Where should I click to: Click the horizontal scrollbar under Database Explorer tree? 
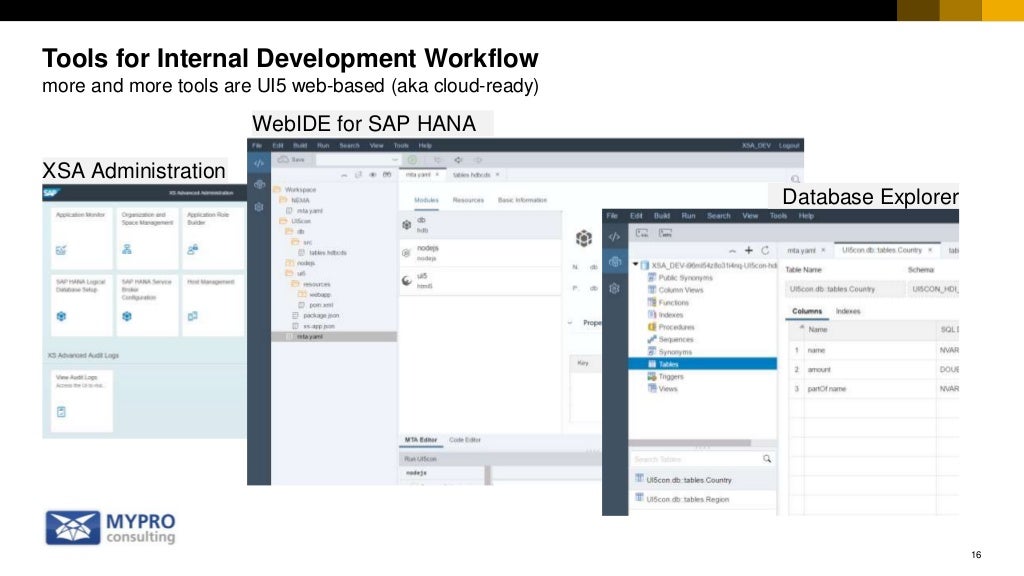click(690, 443)
